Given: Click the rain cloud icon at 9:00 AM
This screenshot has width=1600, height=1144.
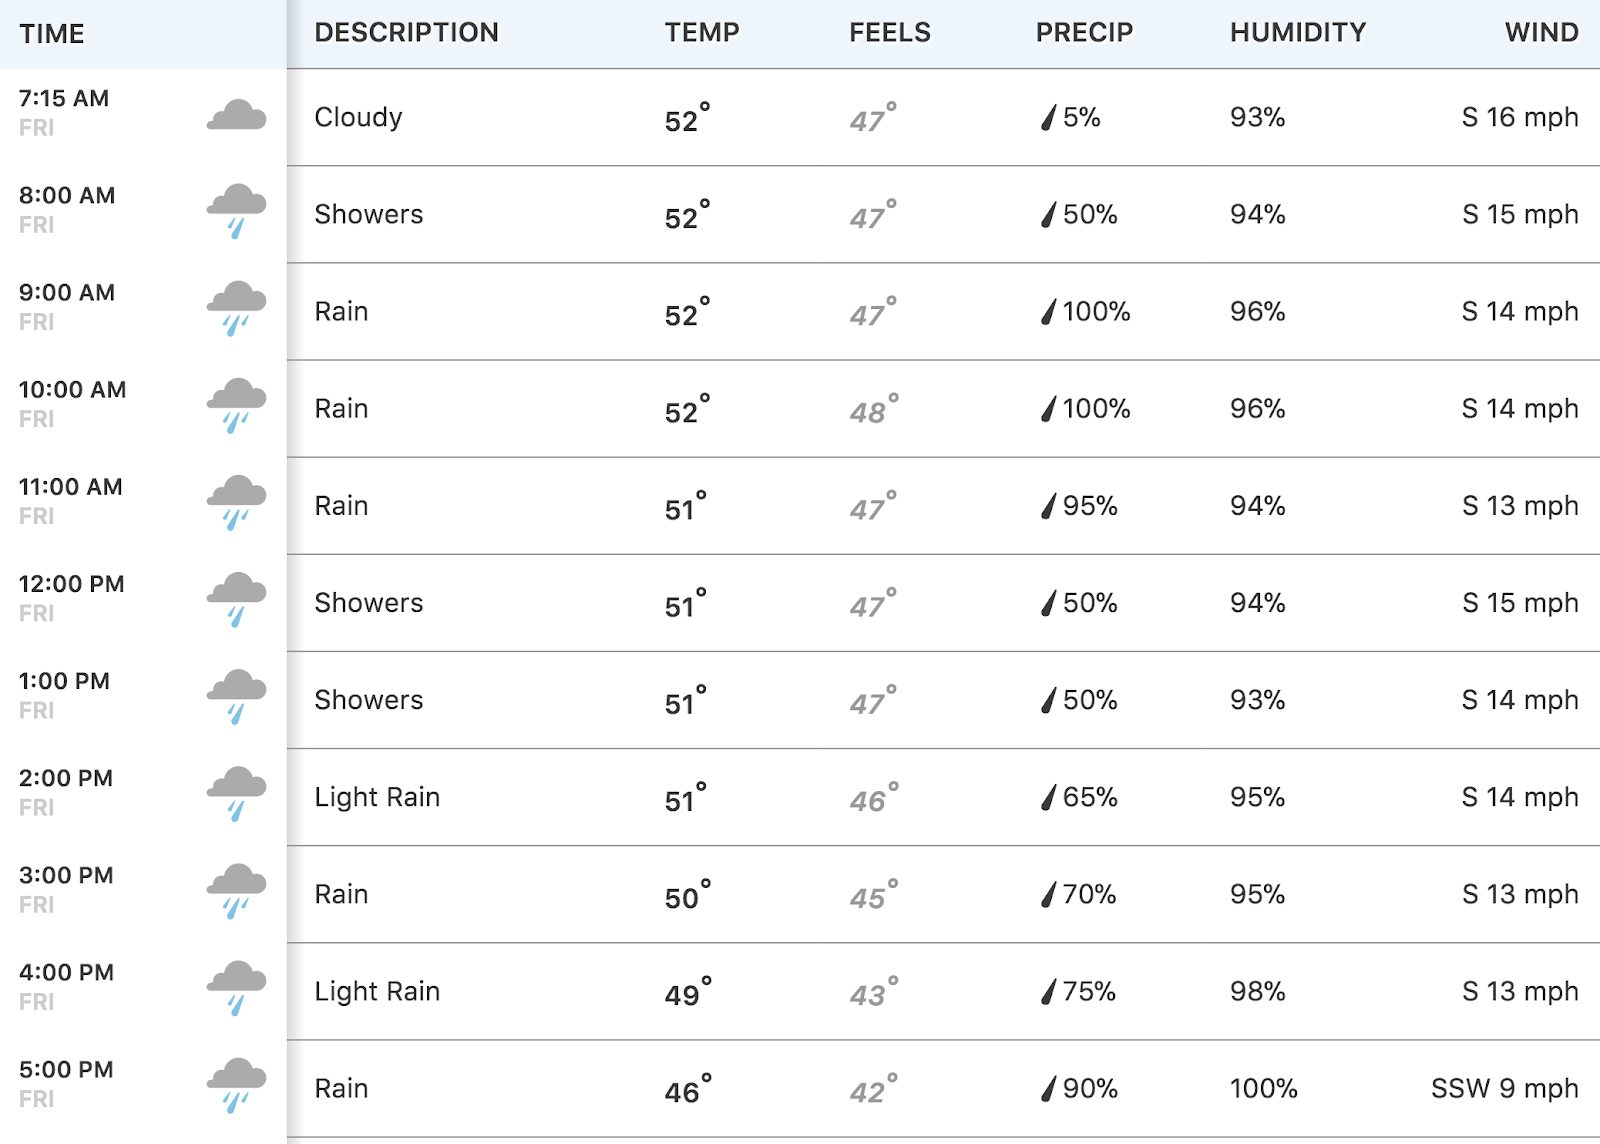Looking at the screenshot, I should [x=237, y=308].
